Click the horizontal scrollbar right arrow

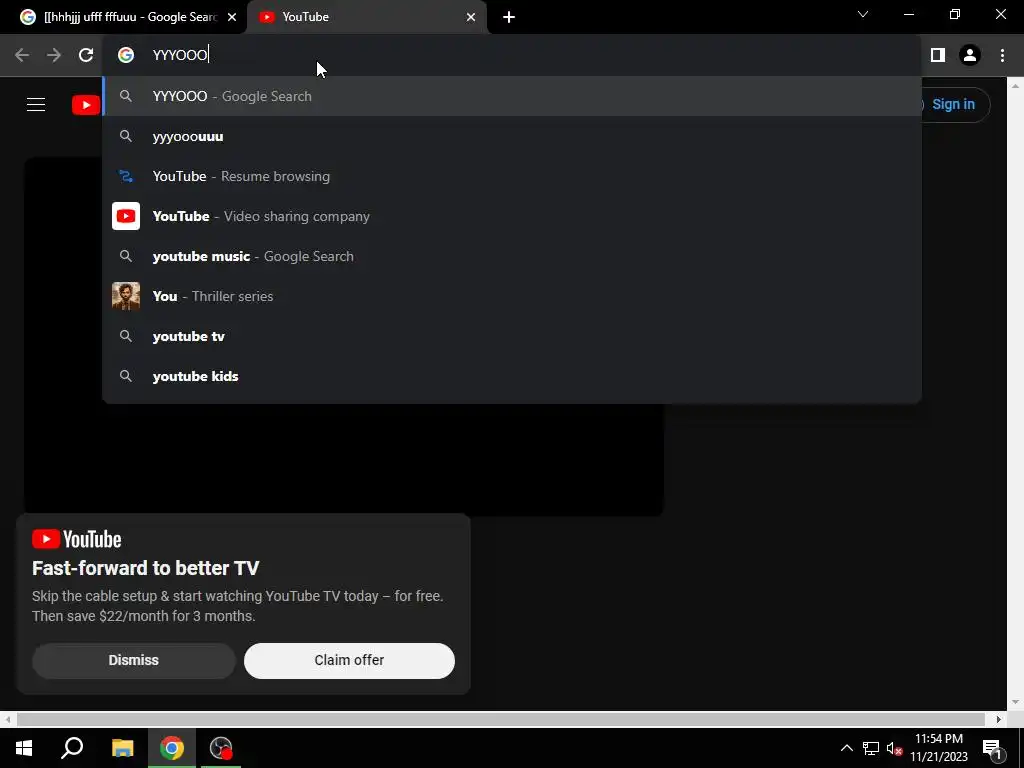999,719
